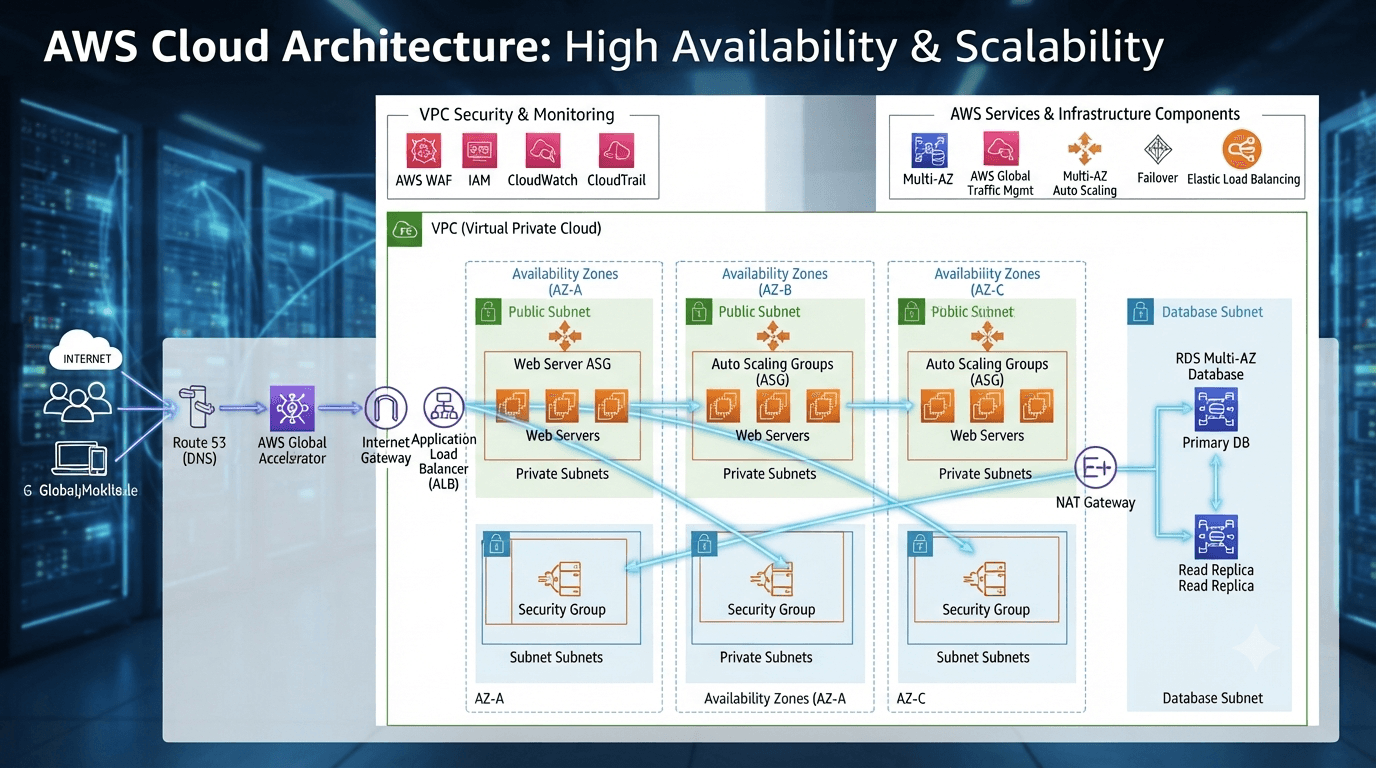
Task: Click the Database Subnet lock icon
Action: pyautogui.click(x=1139, y=312)
